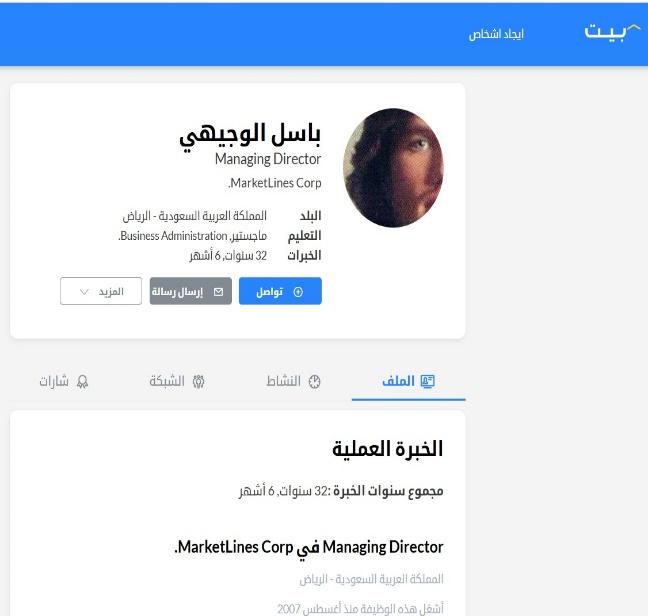
Task: Click the blue تواصل connect button
Action: tap(280, 291)
